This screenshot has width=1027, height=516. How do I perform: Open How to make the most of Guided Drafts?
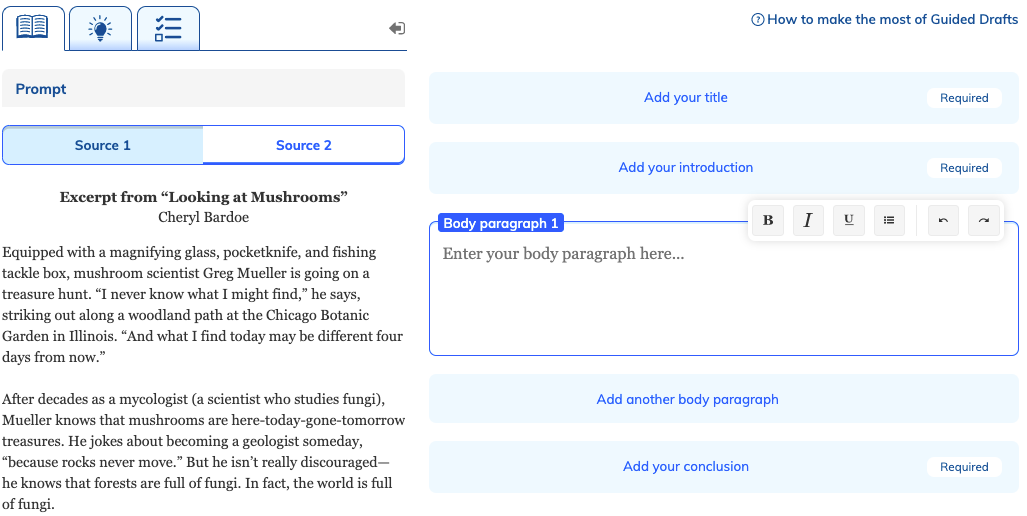892,20
